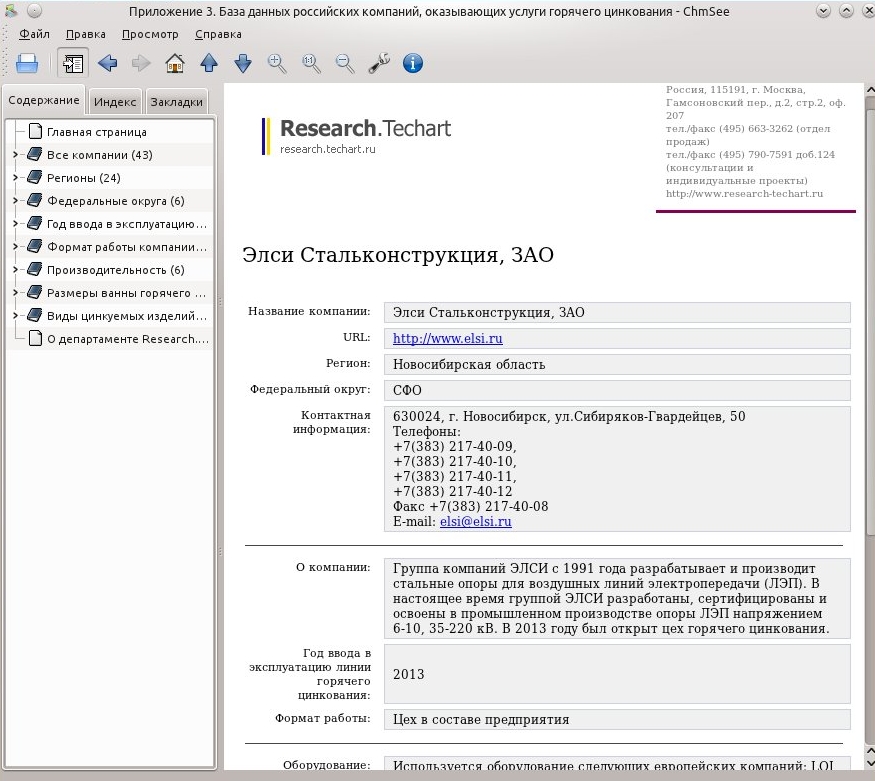Image resolution: width=875 pixels, height=781 pixels.
Task: Go forward with the grayed right arrow
Action: click(141, 63)
